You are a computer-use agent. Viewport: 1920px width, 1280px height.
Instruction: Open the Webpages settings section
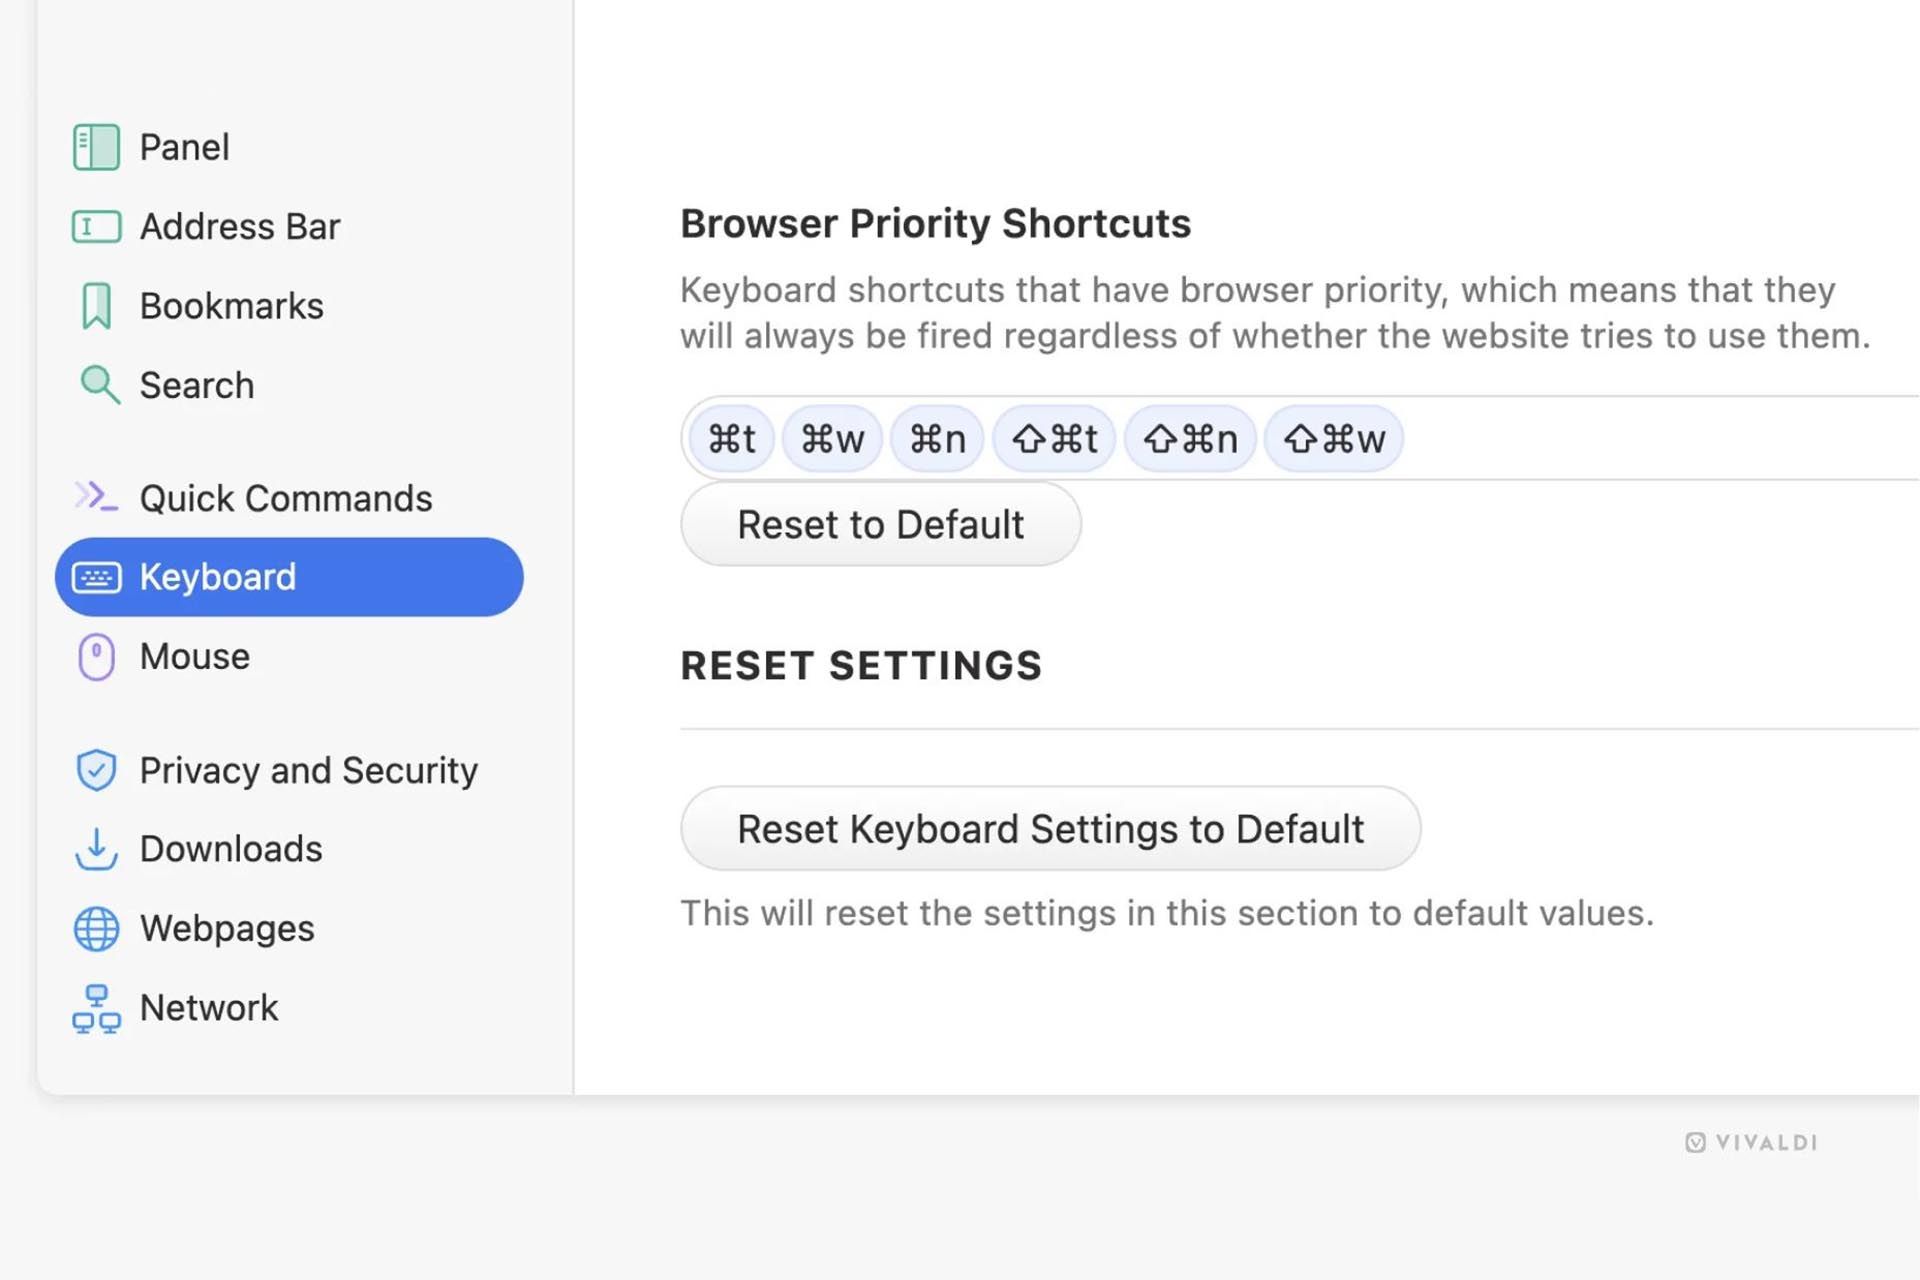click(227, 929)
